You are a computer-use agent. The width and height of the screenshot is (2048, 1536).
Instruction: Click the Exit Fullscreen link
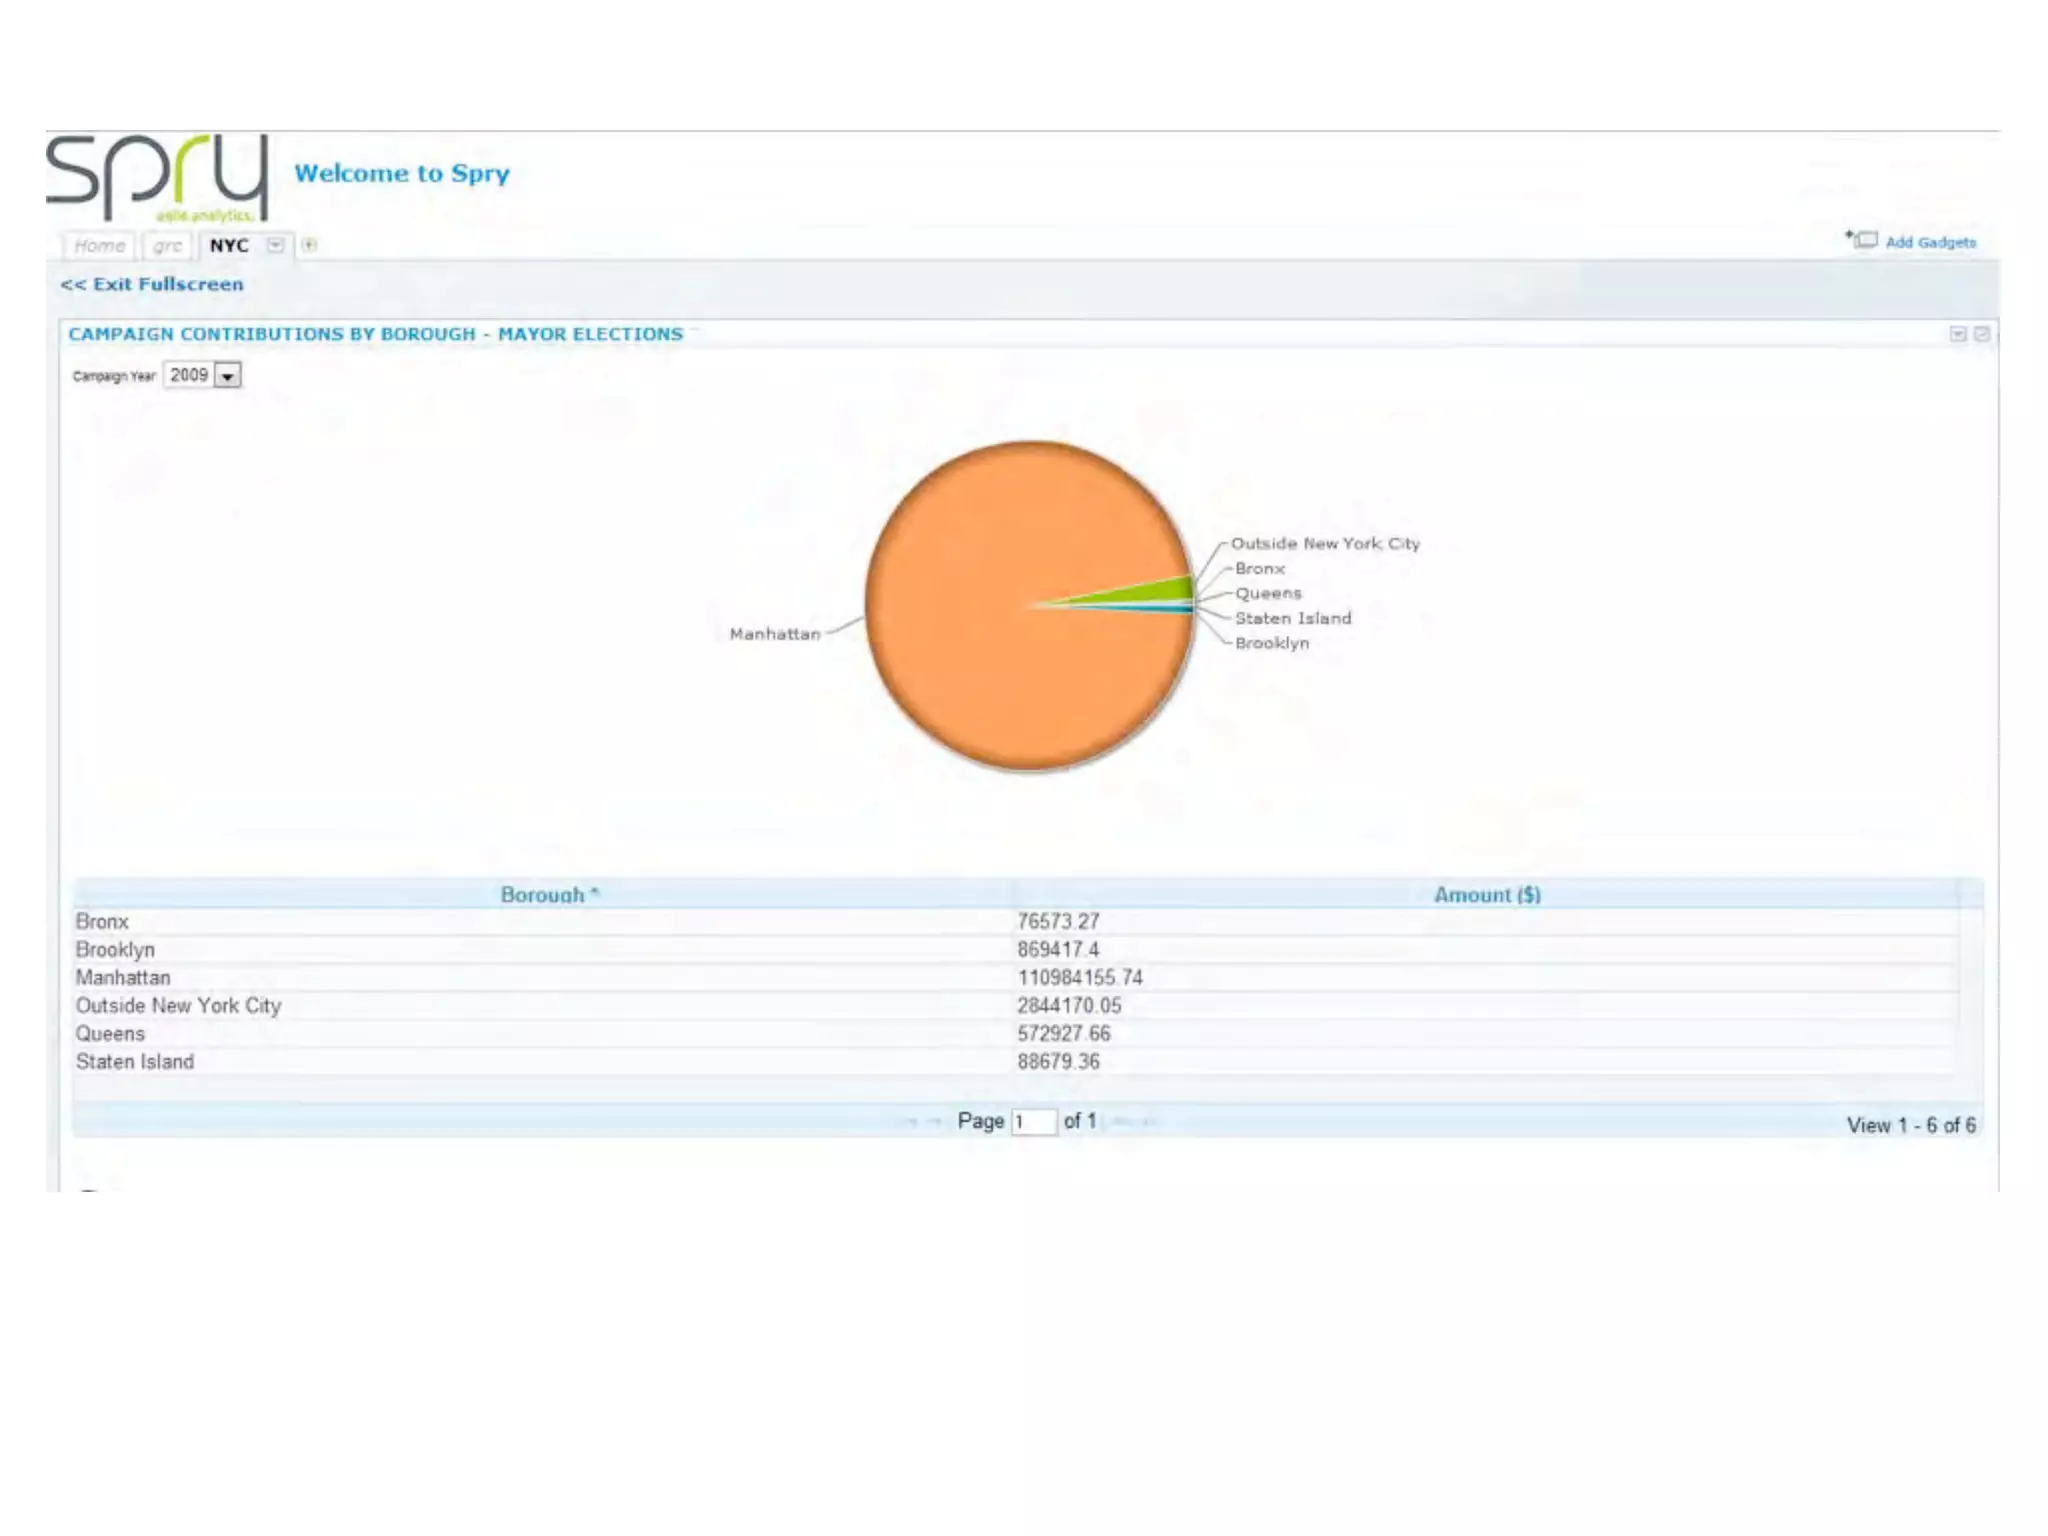[x=152, y=284]
